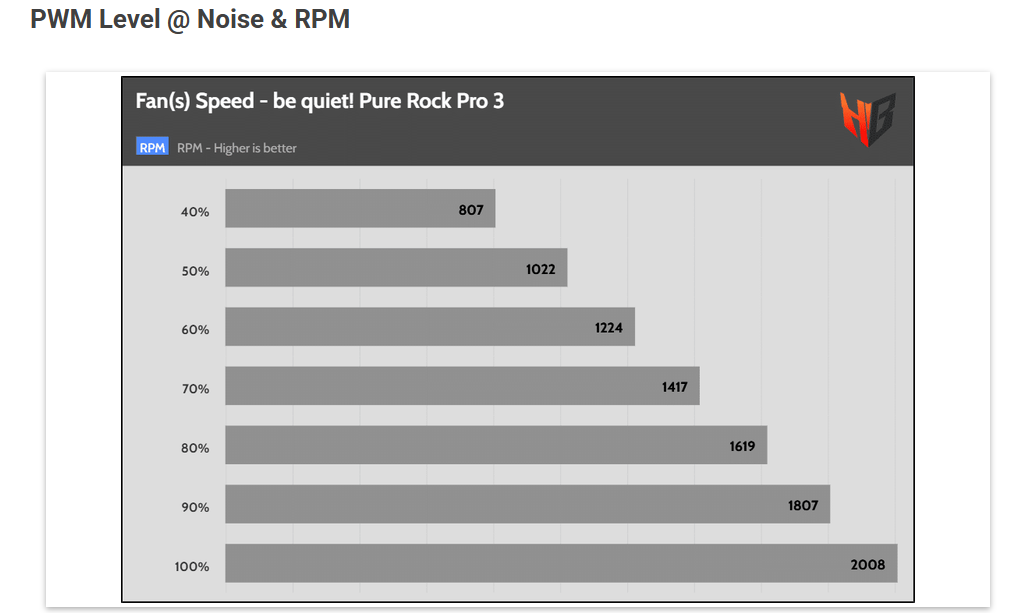Image resolution: width=1029 pixels, height=613 pixels.
Task: Click the 60% bar labeled 1224
Action: point(430,327)
